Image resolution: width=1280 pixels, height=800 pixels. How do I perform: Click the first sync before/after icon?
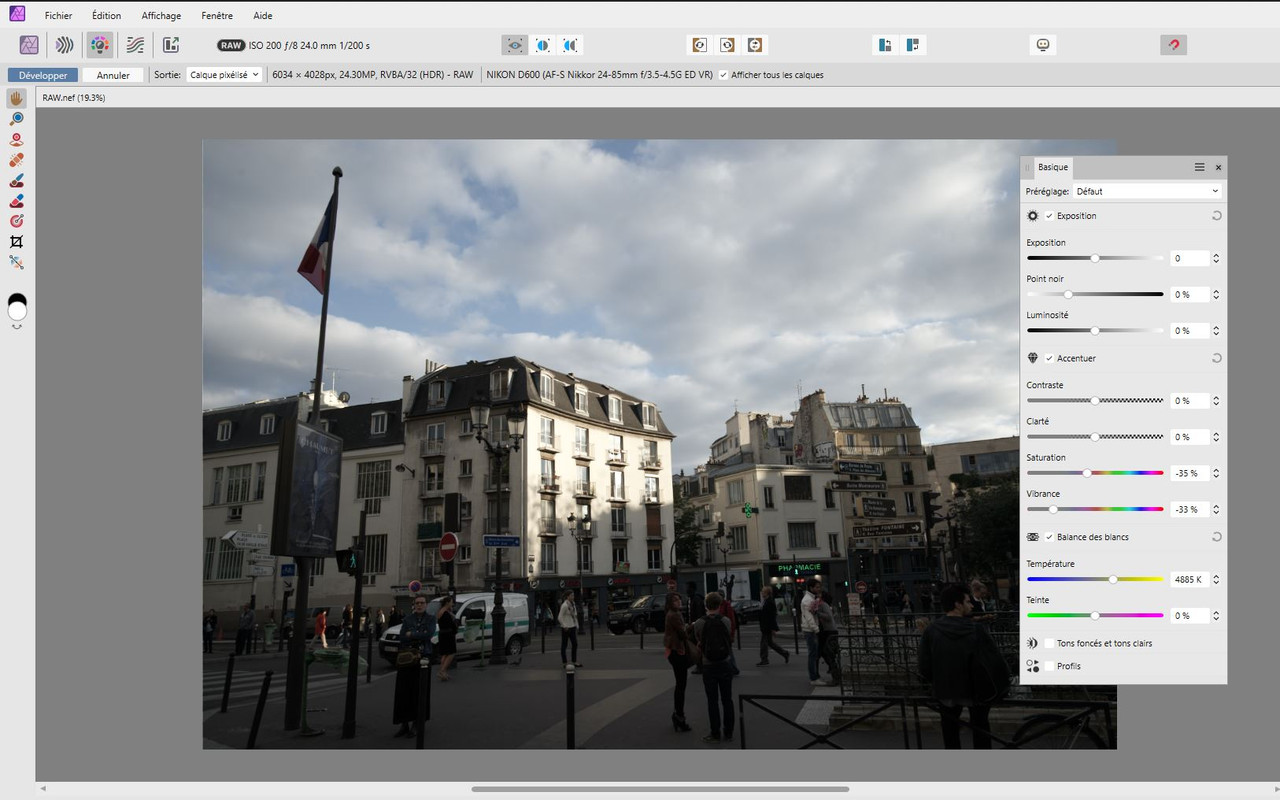coord(699,45)
